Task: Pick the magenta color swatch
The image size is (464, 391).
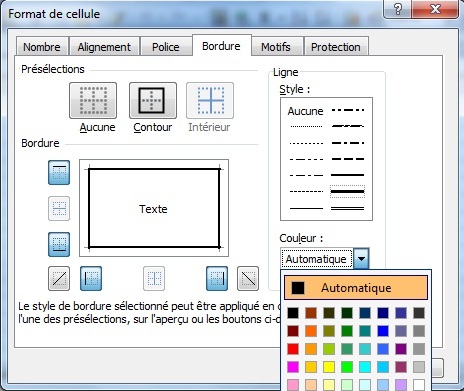Action: click(293, 367)
